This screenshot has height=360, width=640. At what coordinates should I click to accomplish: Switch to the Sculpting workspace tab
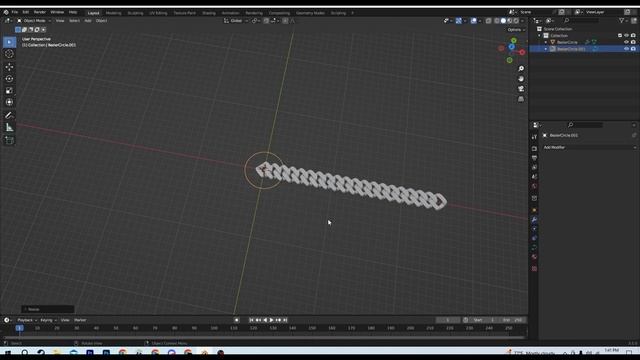point(135,13)
